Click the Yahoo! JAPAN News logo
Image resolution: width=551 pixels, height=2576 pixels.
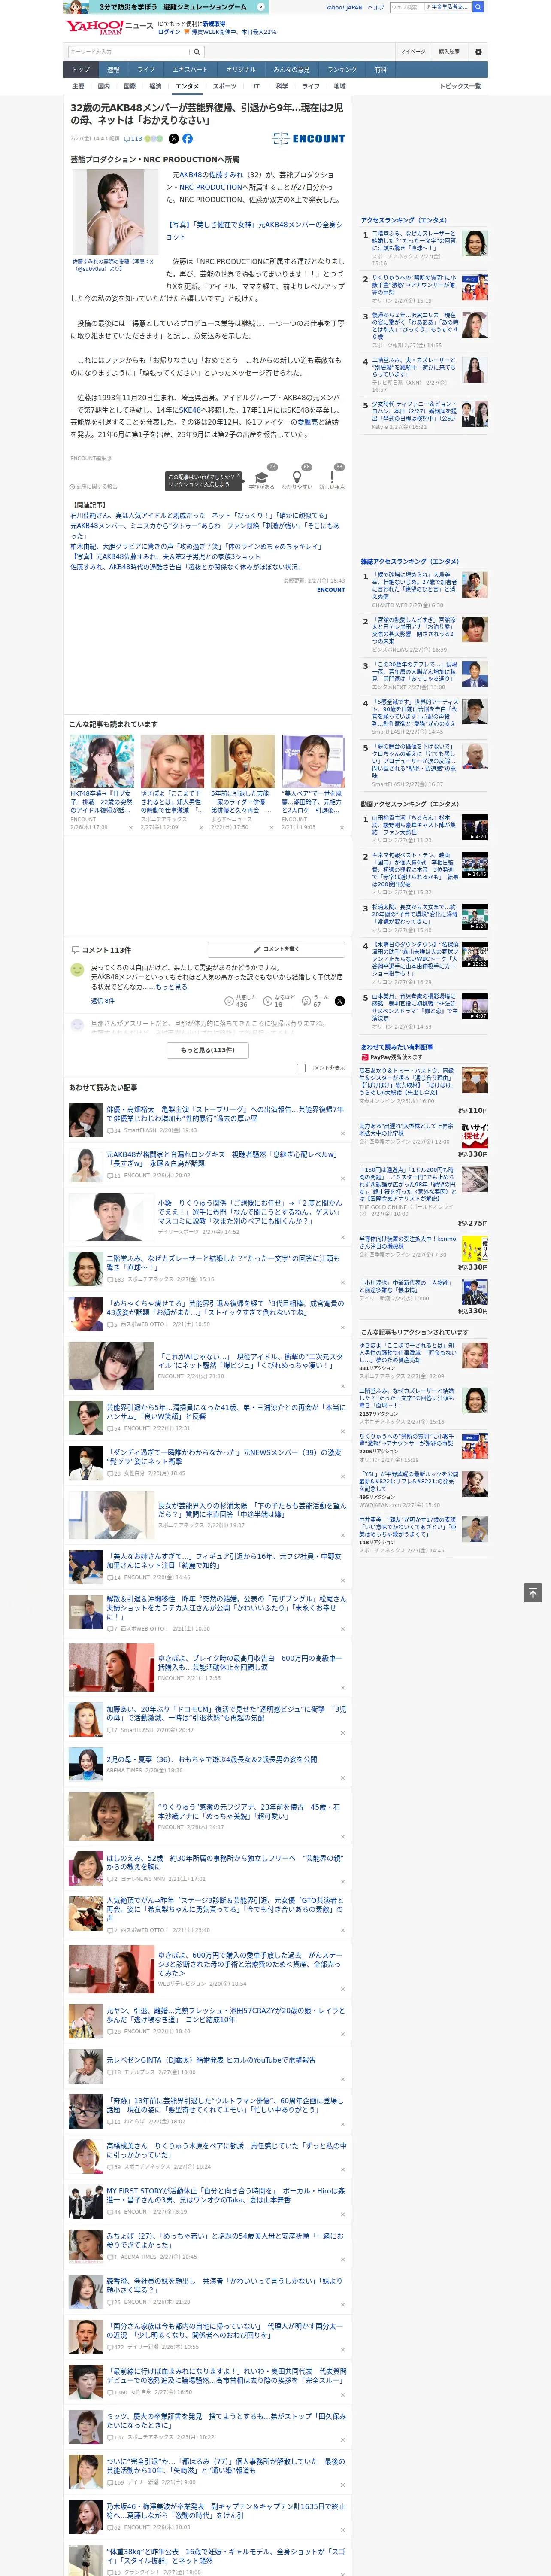pyautogui.click(x=110, y=28)
